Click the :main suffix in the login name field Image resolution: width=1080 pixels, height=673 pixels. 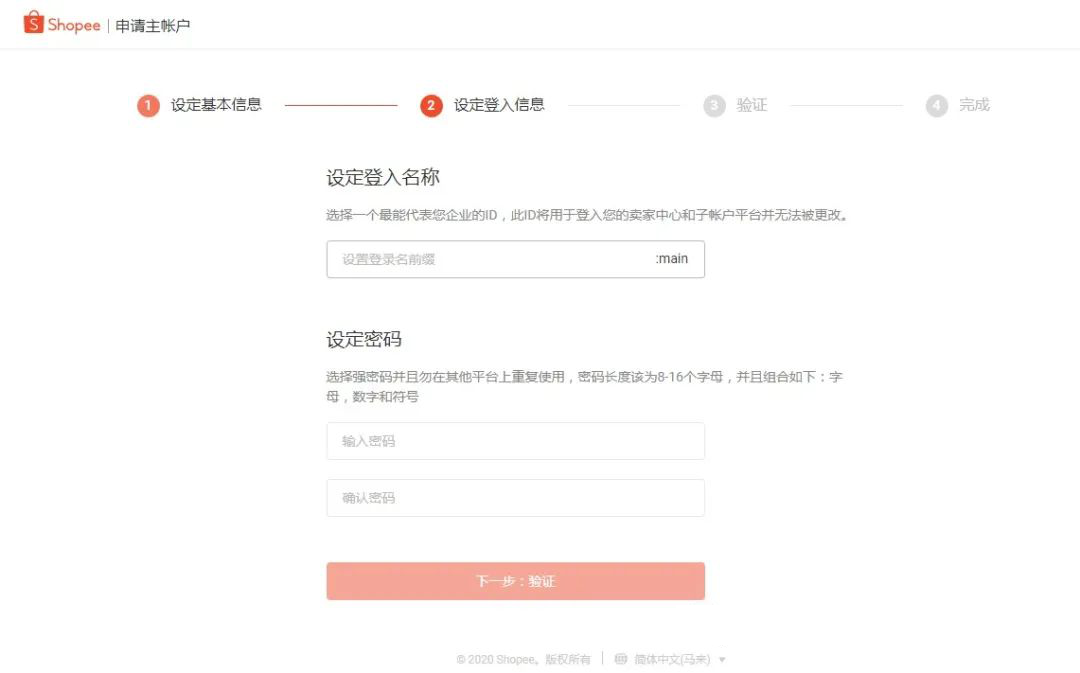[x=672, y=259]
